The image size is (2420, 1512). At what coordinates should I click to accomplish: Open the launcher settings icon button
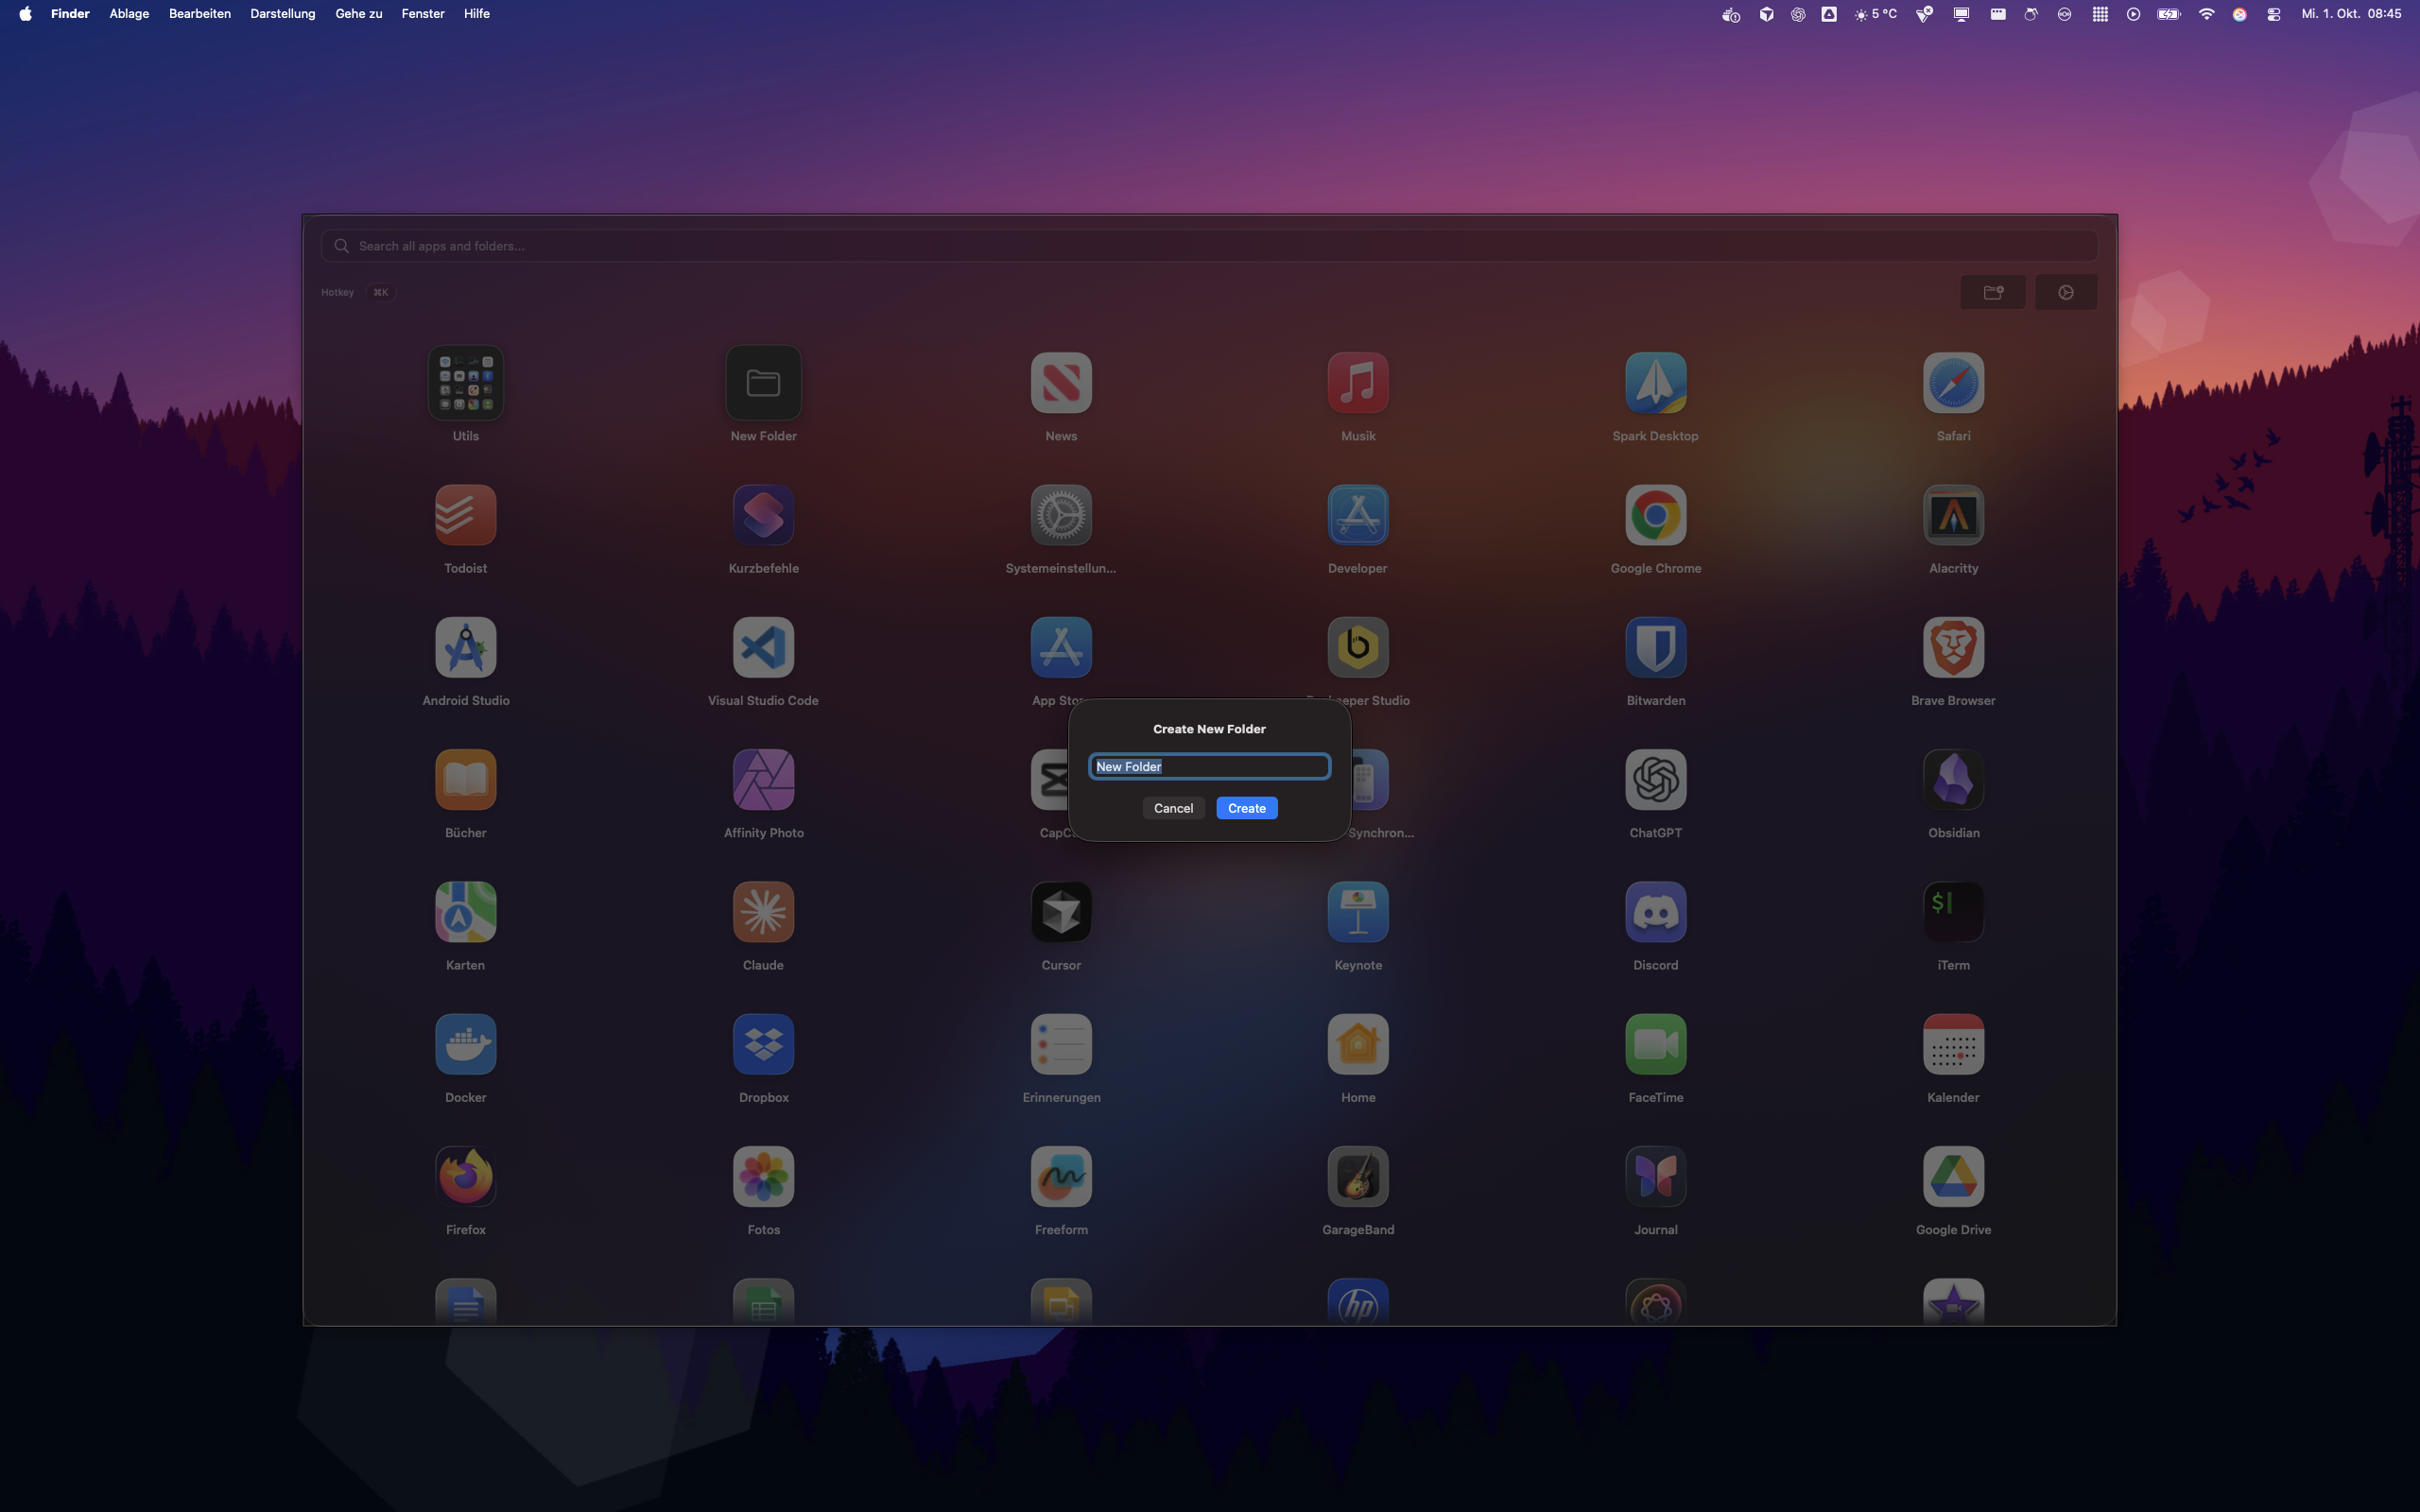pos(2065,292)
